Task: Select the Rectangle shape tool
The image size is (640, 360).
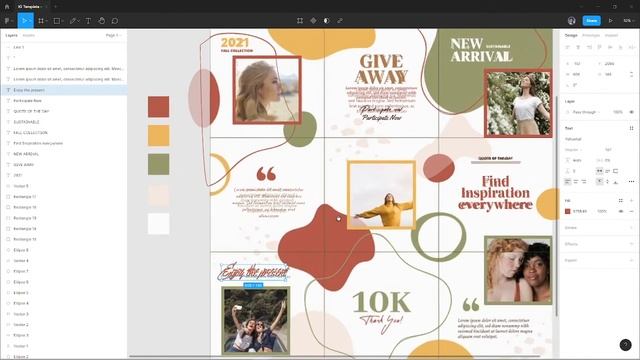Action: pos(57,20)
